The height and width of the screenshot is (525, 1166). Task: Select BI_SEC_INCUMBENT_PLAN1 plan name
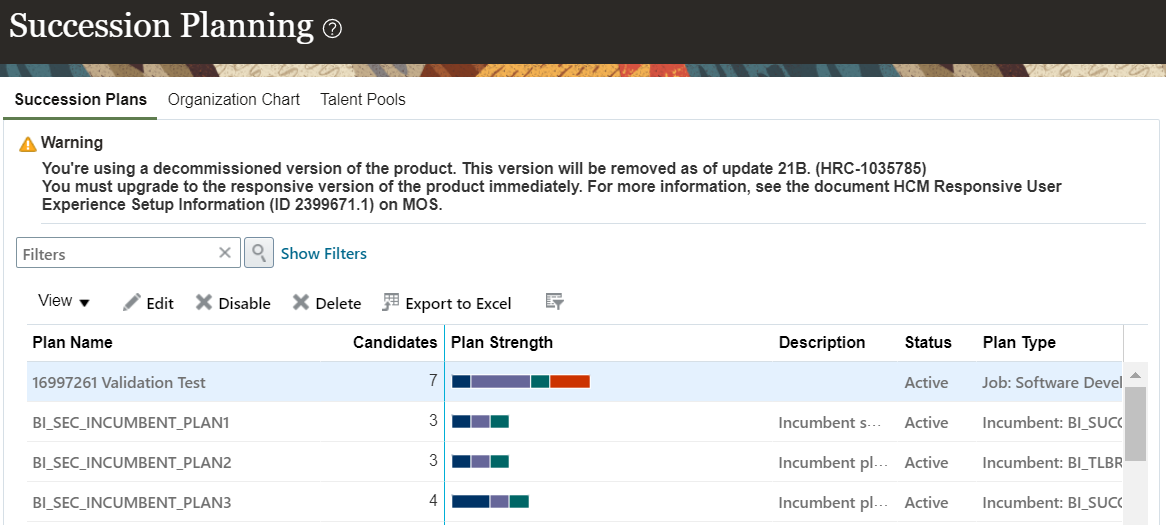point(131,422)
